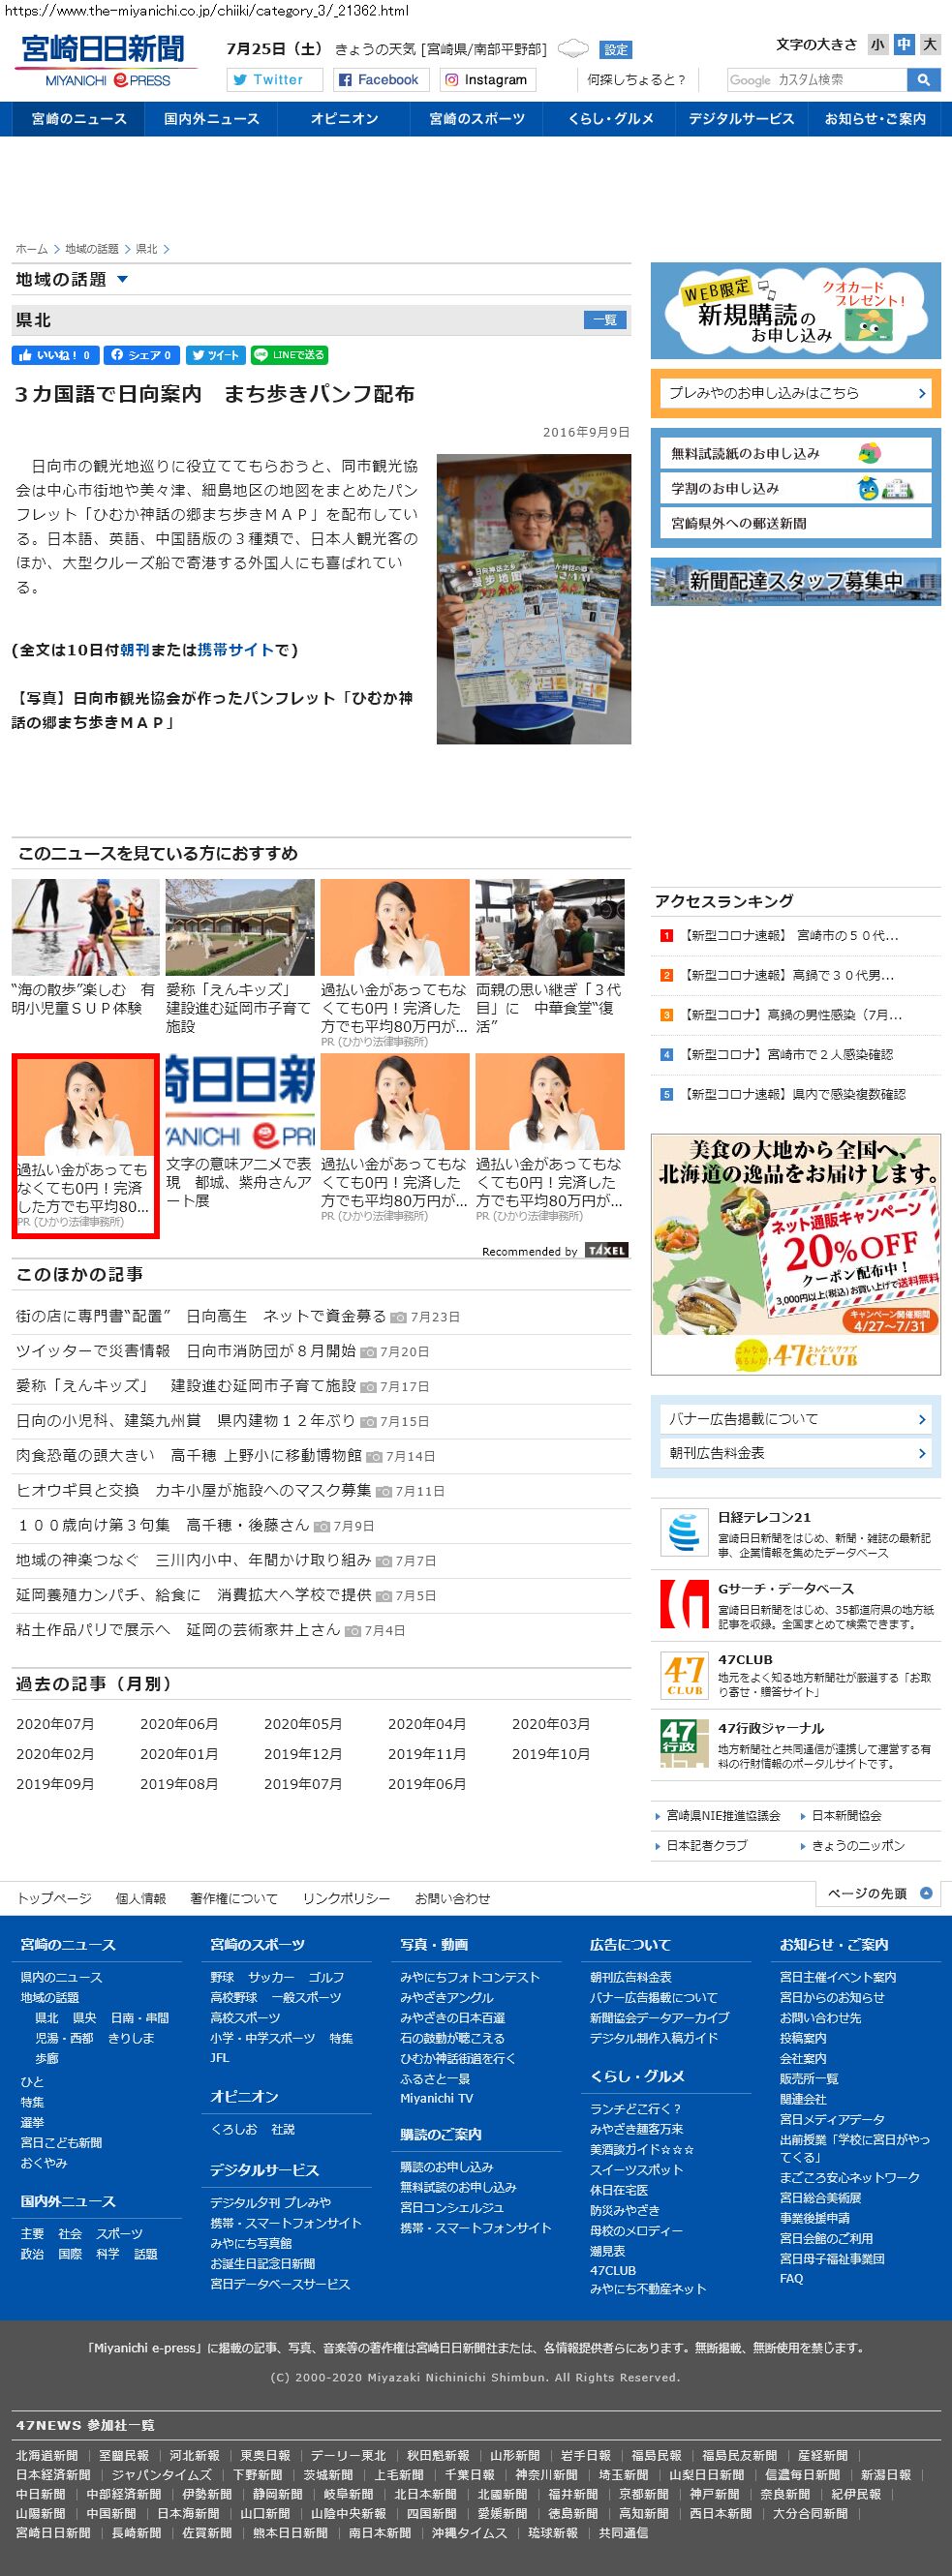Open 宮崎のニュース menu
Screen dimensions: 952x2576
click(79, 119)
